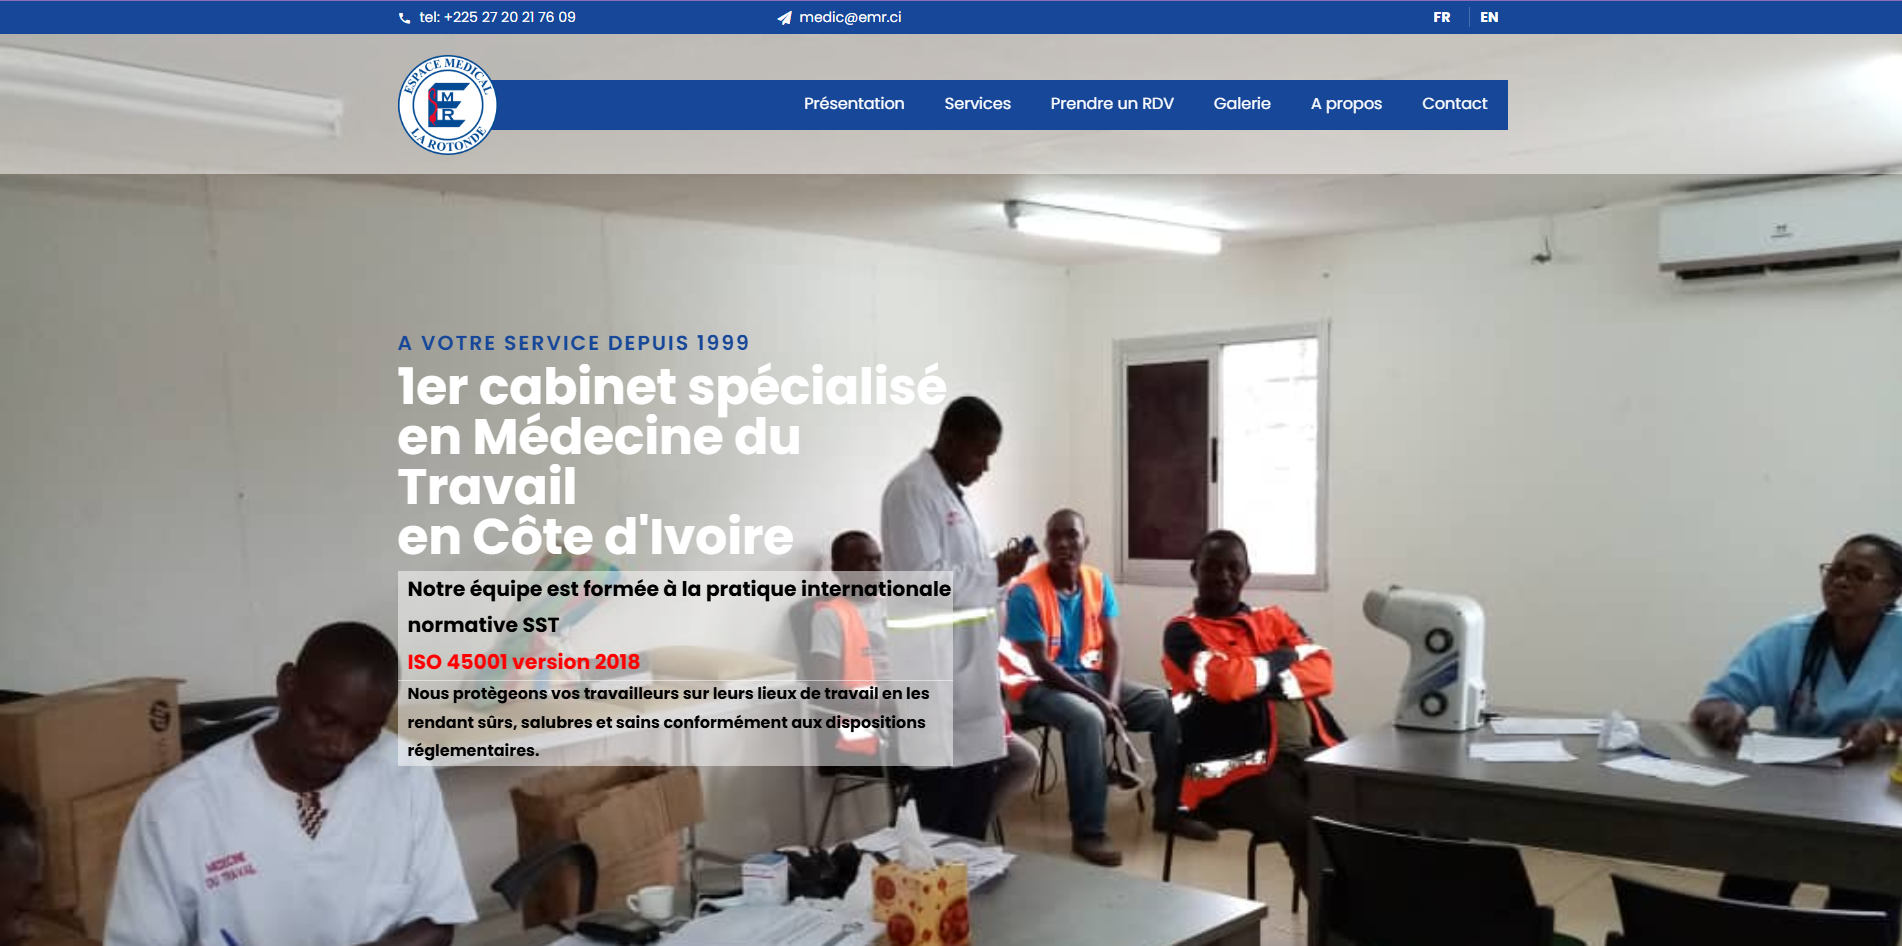Click the 'Nous protègeons vos travailleurs' paragraph
Viewport: 1902px width, 946px height.
pyautogui.click(x=668, y=722)
